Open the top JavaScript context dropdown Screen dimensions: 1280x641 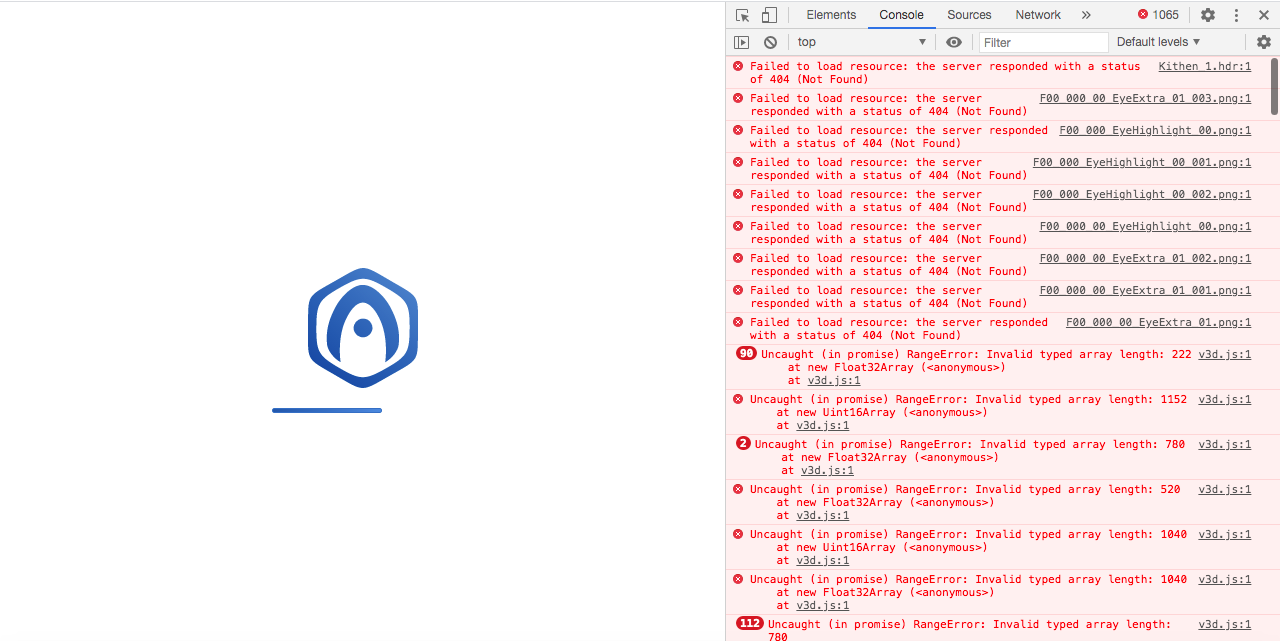click(861, 42)
